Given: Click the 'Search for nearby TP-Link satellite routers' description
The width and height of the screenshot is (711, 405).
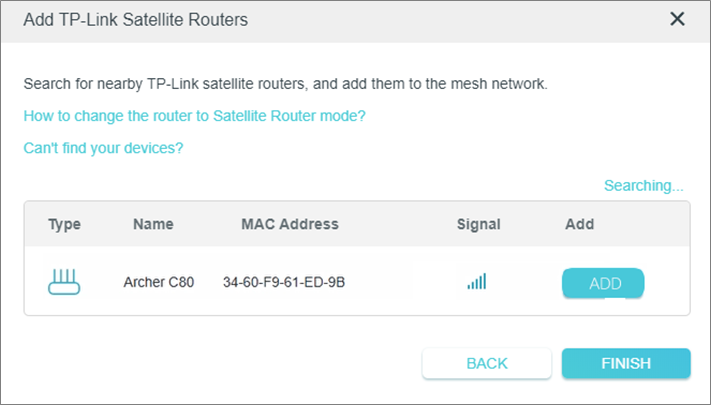Looking at the screenshot, I should (286, 84).
